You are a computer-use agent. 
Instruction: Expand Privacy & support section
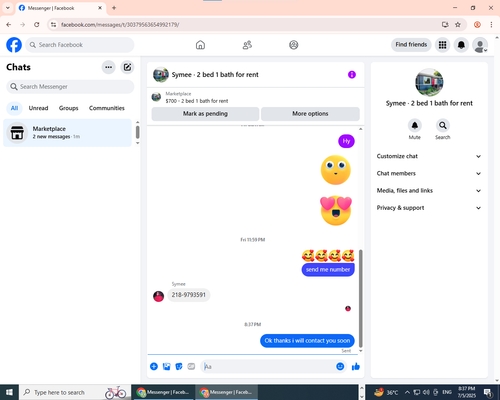(x=429, y=208)
